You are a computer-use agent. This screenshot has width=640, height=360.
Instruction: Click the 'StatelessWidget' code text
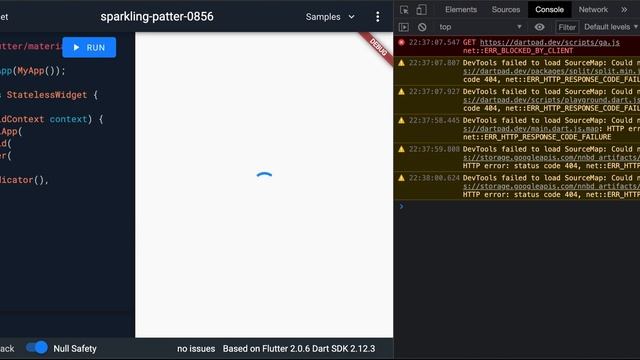tap(47, 95)
